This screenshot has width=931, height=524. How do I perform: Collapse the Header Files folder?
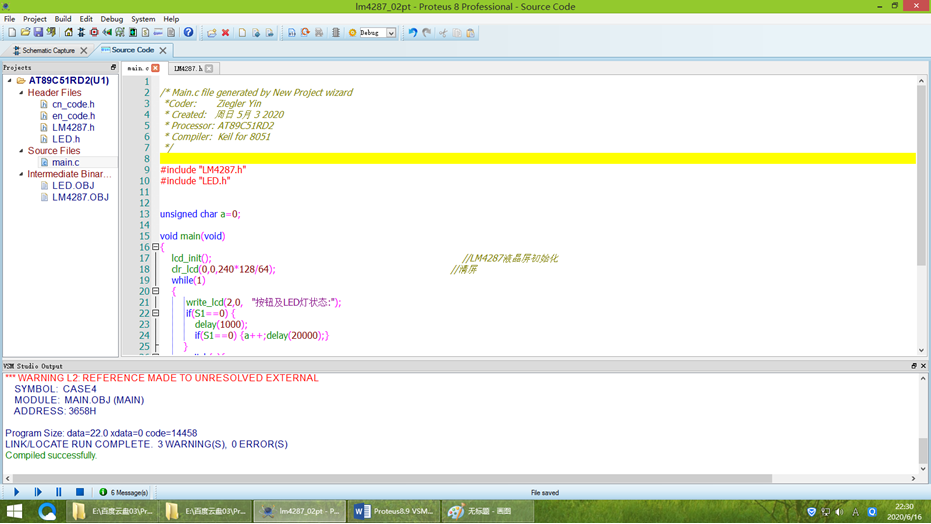pyautogui.click(x=21, y=93)
